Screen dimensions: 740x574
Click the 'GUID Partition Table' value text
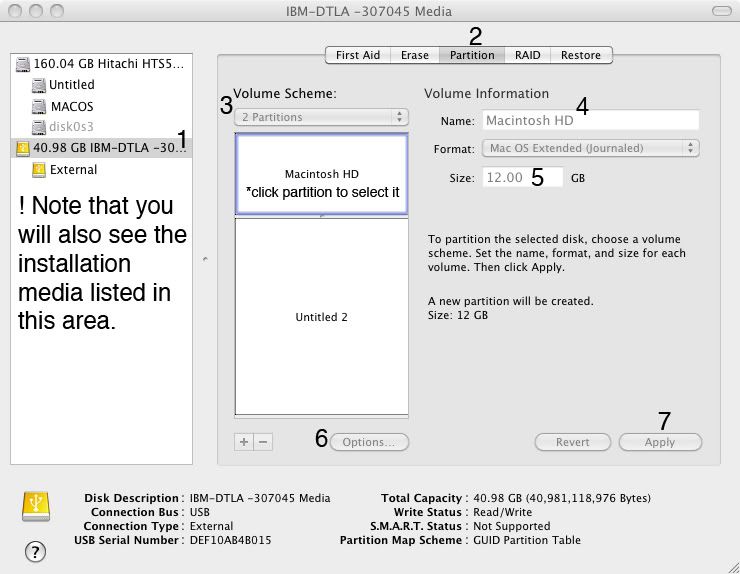pos(527,540)
